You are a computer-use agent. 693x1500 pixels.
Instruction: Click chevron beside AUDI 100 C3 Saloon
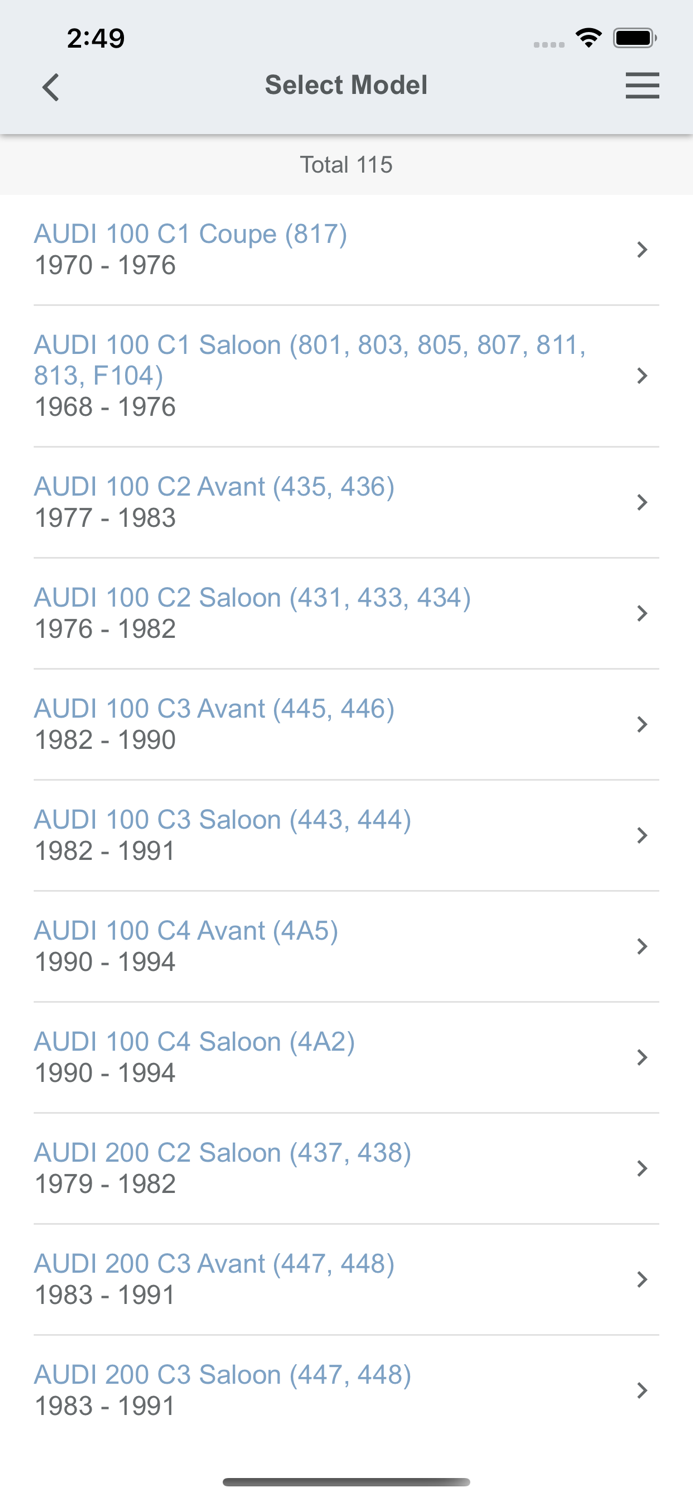642,835
